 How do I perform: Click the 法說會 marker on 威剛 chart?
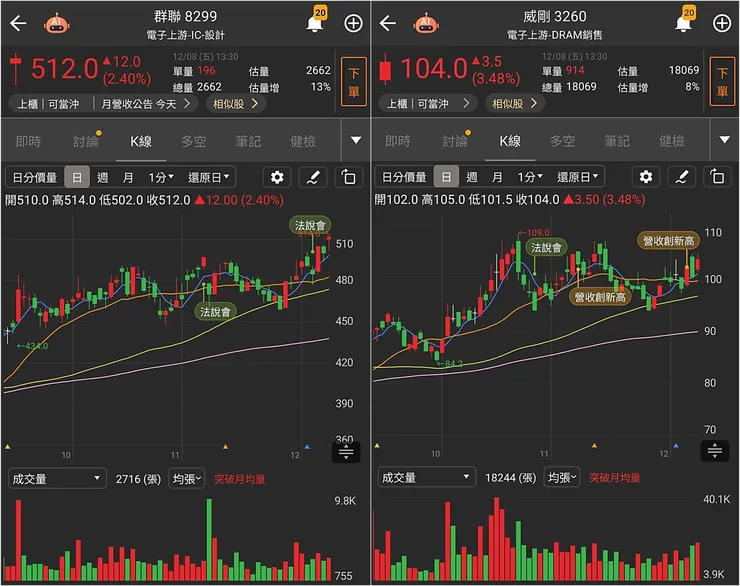[x=547, y=247]
